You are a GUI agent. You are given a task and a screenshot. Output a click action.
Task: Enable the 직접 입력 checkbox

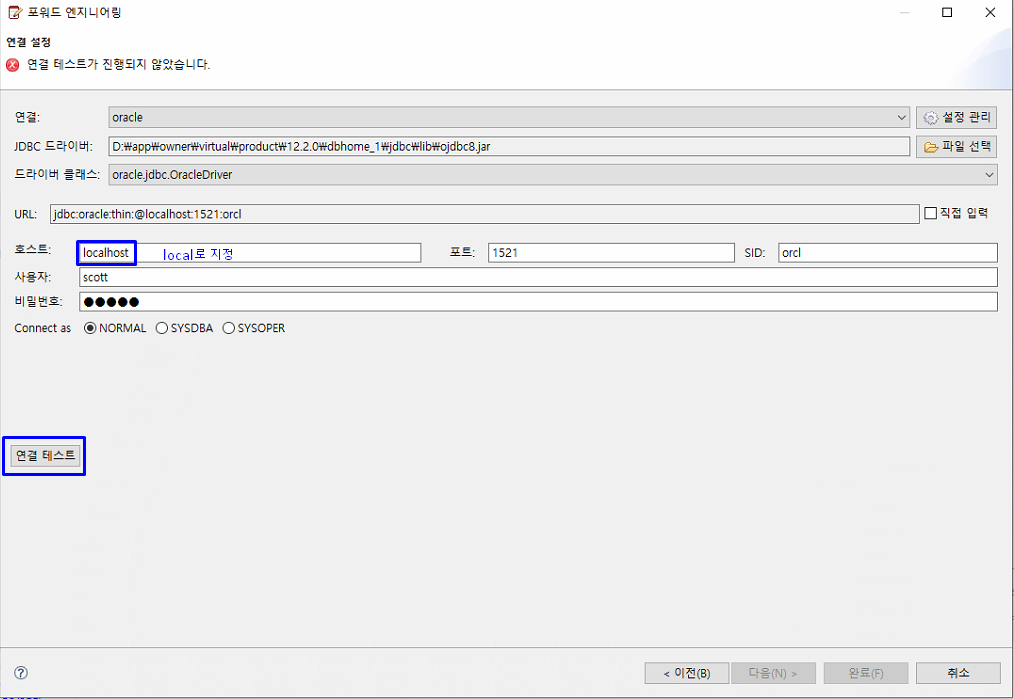(x=931, y=213)
